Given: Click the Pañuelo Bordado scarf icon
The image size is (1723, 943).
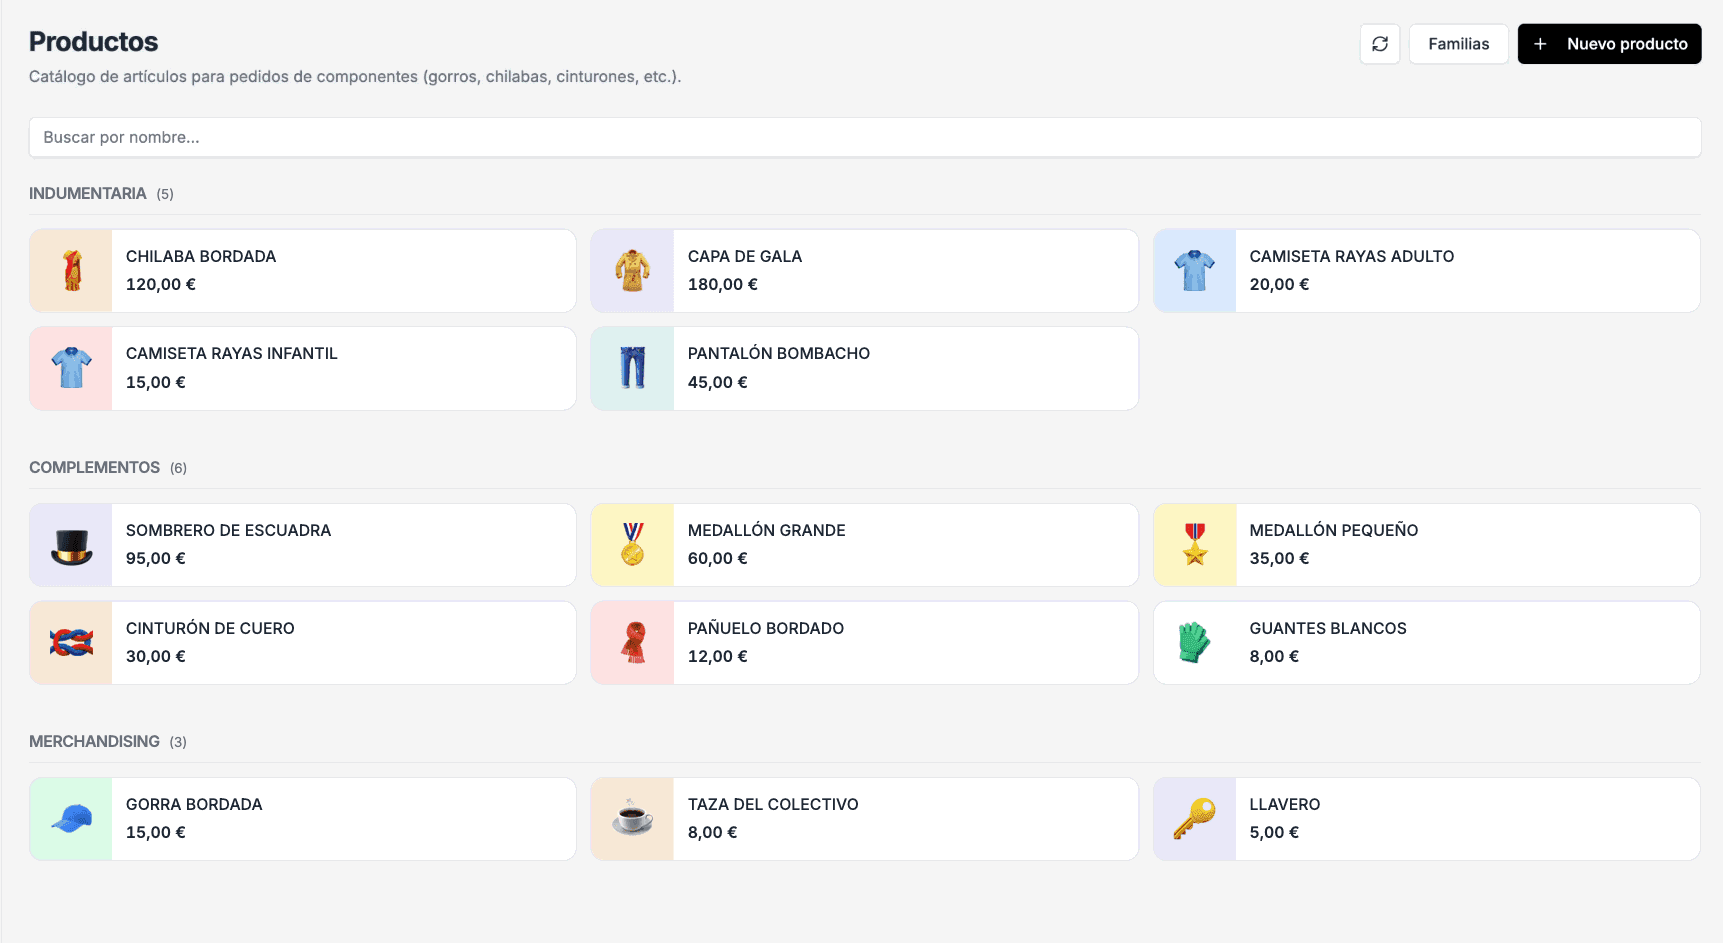Looking at the screenshot, I should [x=634, y=643].
